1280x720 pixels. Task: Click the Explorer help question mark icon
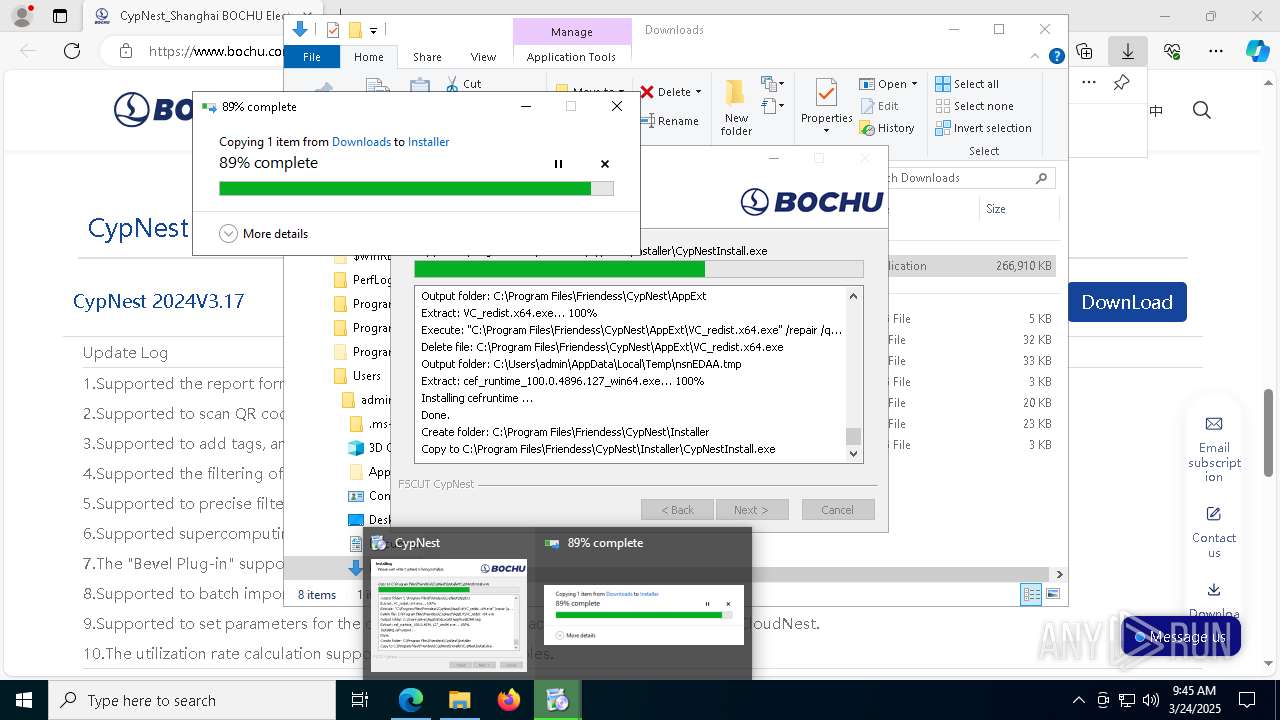(1056, 56)
